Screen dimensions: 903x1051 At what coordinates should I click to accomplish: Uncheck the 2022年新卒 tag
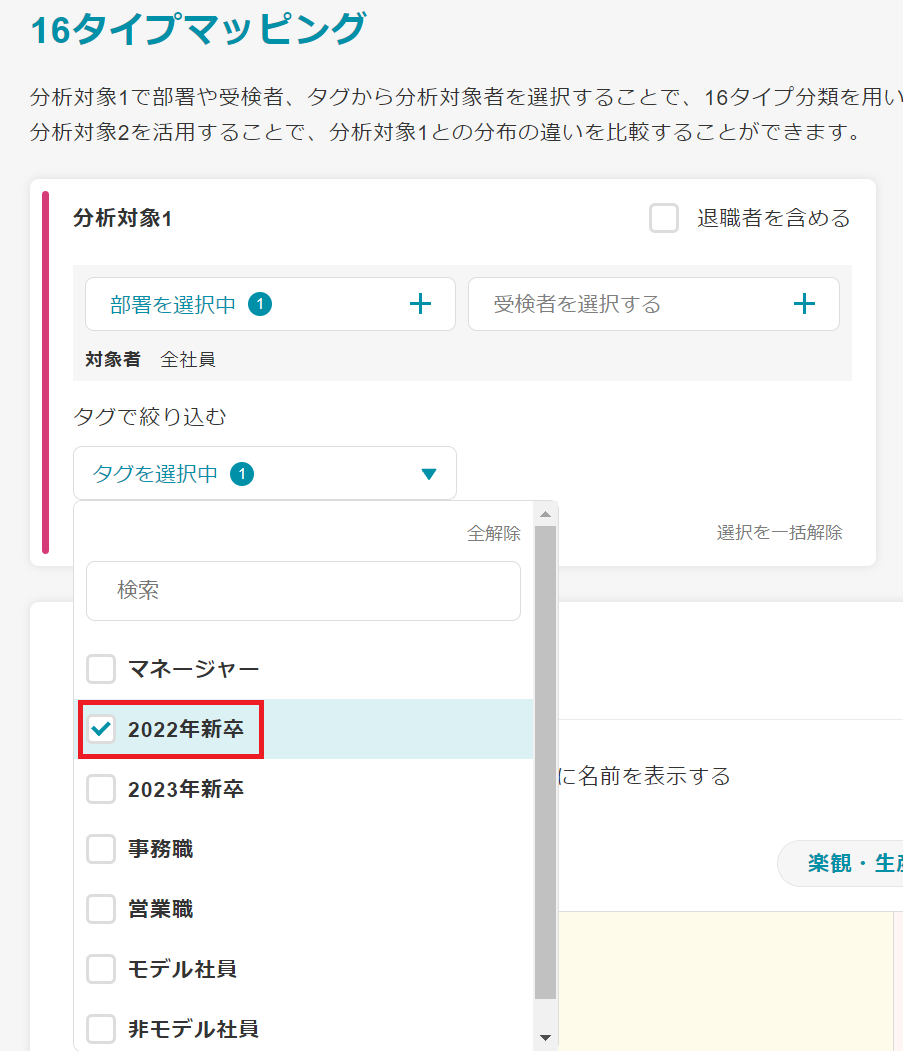point(101,729)
